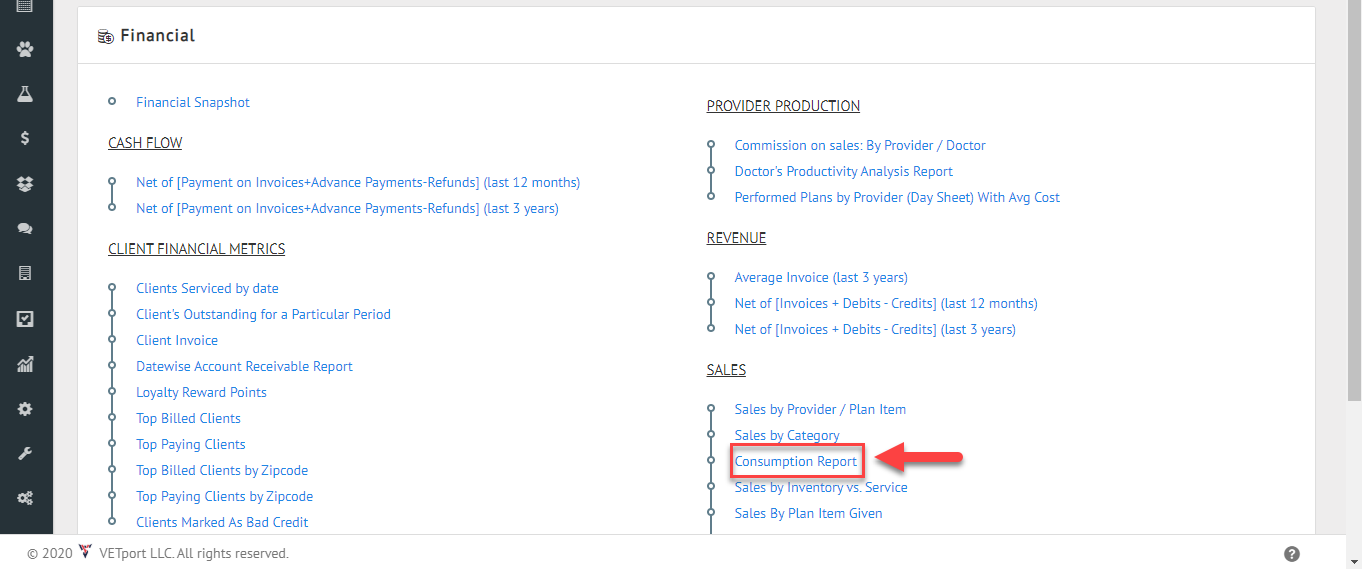Open Sales By Plan Item Given
Image resolution: width=1362 pixels, height=569 pixels.
[808, 513]
